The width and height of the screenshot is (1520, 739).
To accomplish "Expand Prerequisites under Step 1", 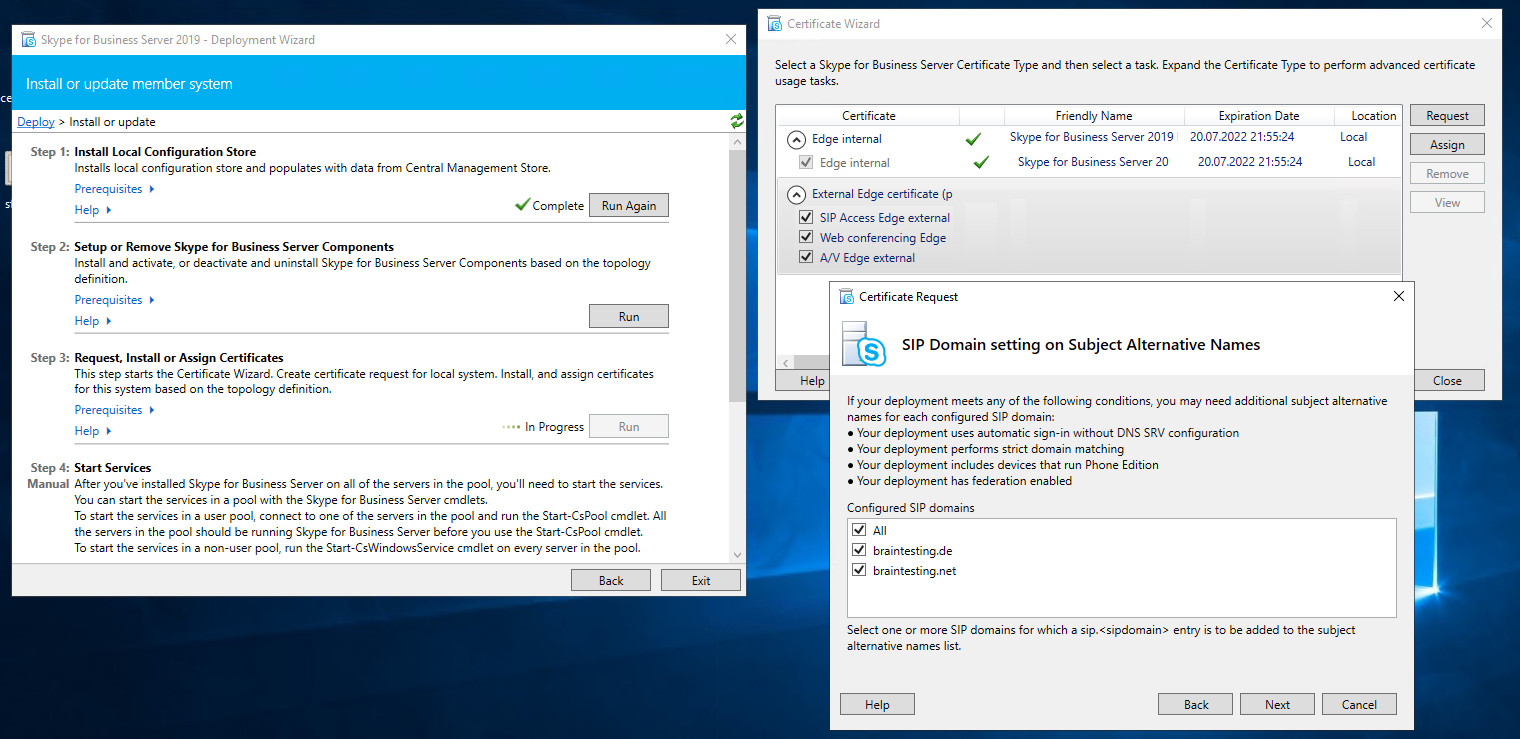I will 114,189.
